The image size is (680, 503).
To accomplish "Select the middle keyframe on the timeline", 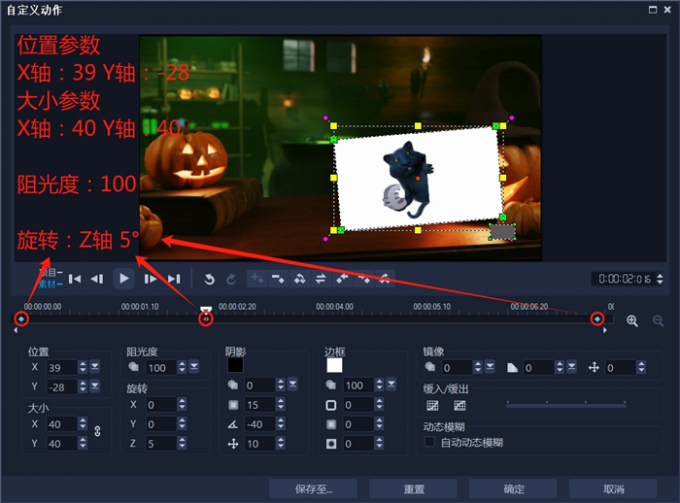I will pyautogui.click(x=206, y=319).
